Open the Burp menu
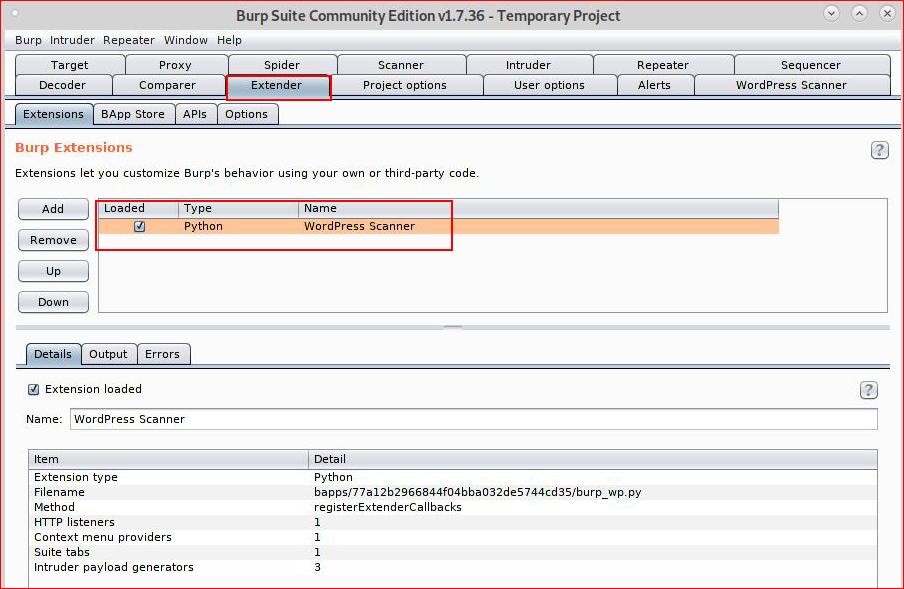The image size is (904, 589). pyautogui.click(x=28, y=40)
